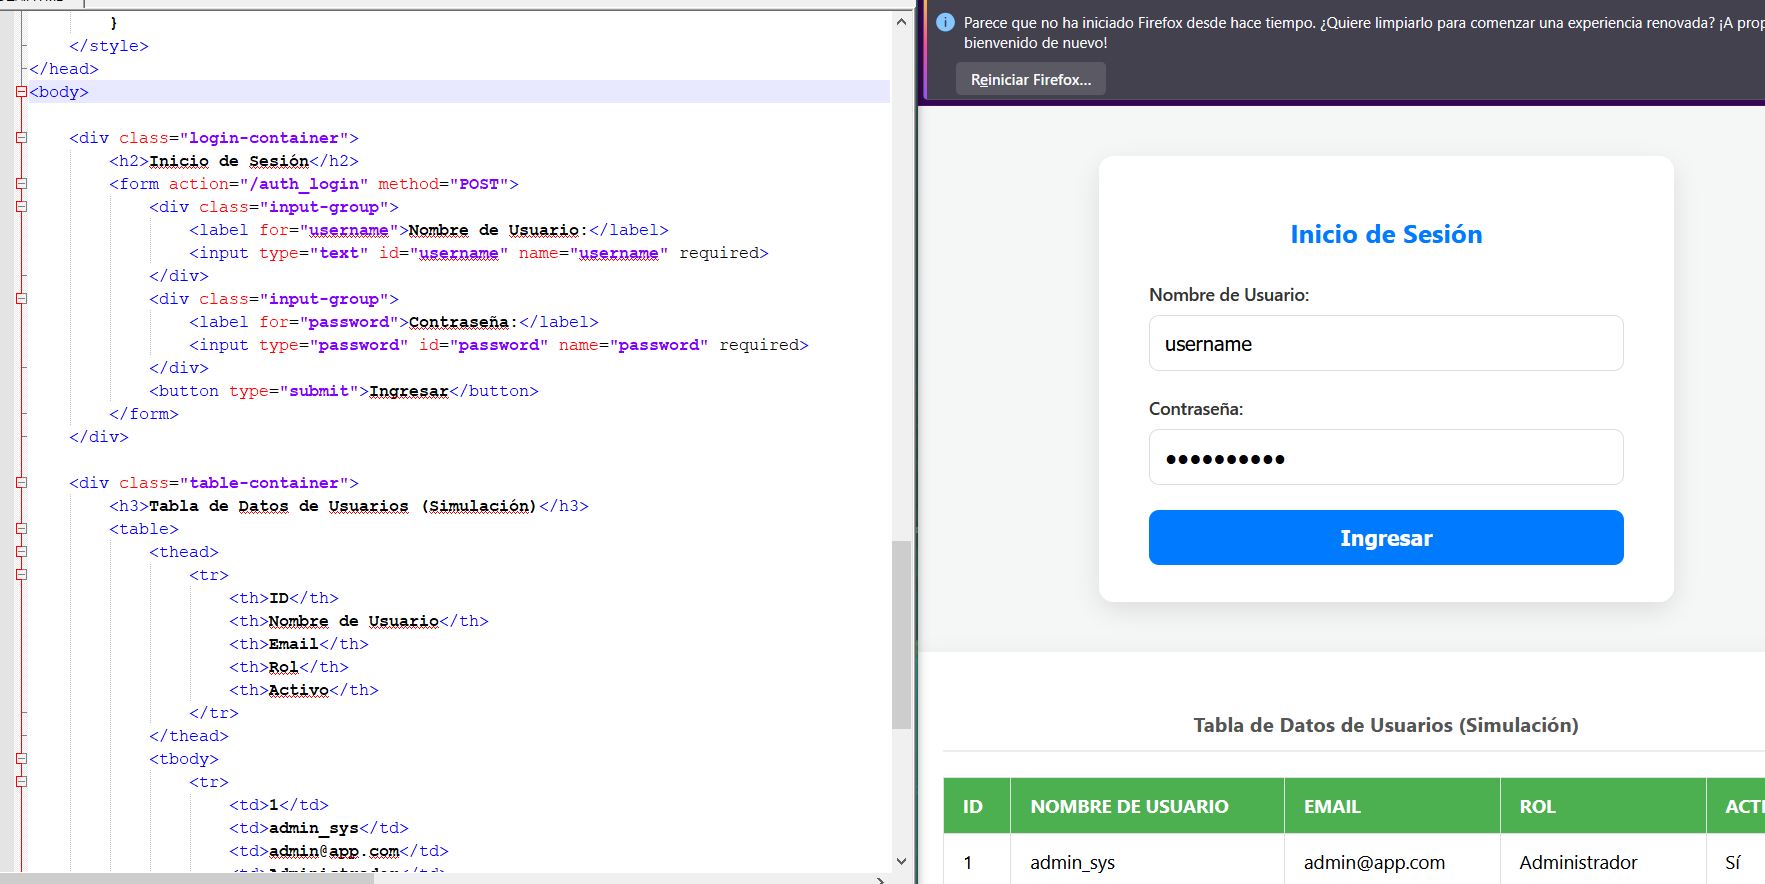This screenshot has width=1765, height=884.
Task: Click the editor's vertical scrollbar up arrow
Action: 901,22
